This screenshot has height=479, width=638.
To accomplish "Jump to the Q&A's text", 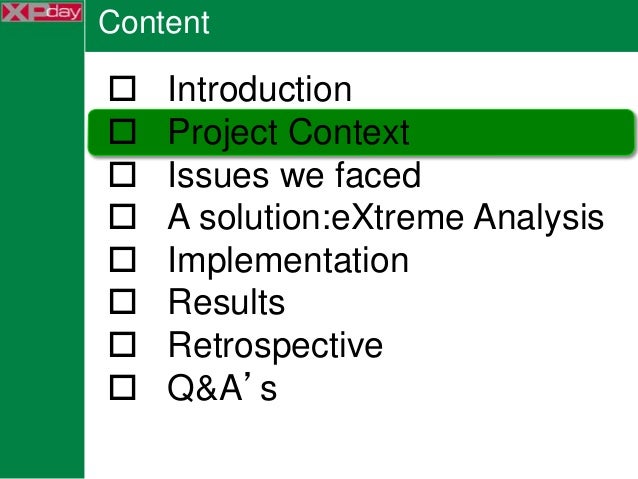I will pyautogui.click(x=222, y=388).
